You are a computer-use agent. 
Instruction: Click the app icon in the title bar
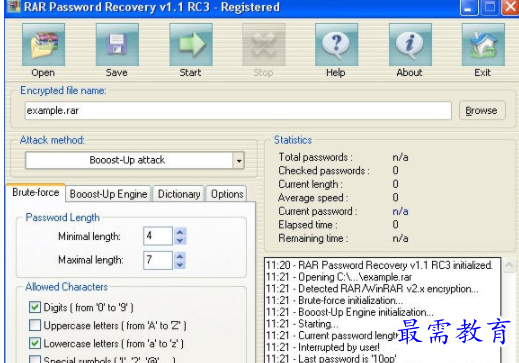(x=14, y=7)
